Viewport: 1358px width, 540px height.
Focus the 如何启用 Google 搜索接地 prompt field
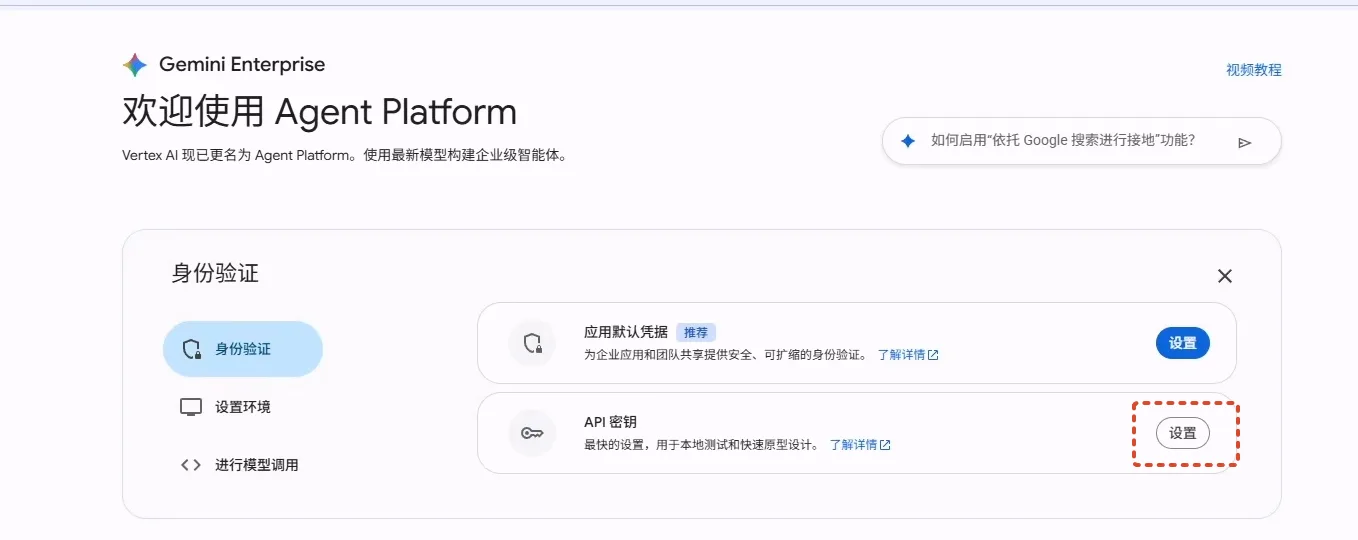click(1081, 142)
